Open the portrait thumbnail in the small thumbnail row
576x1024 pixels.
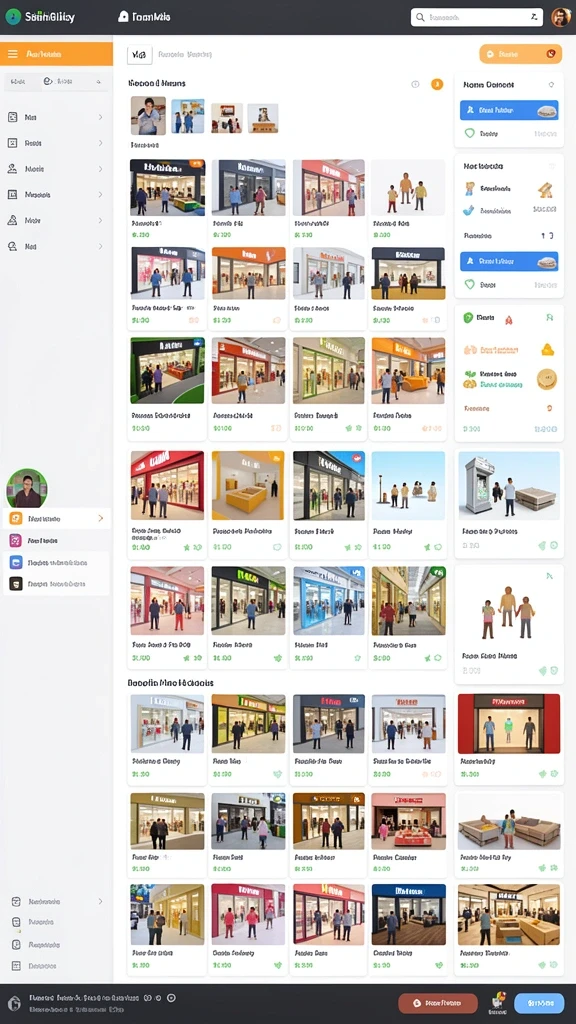tap(148, 116)
